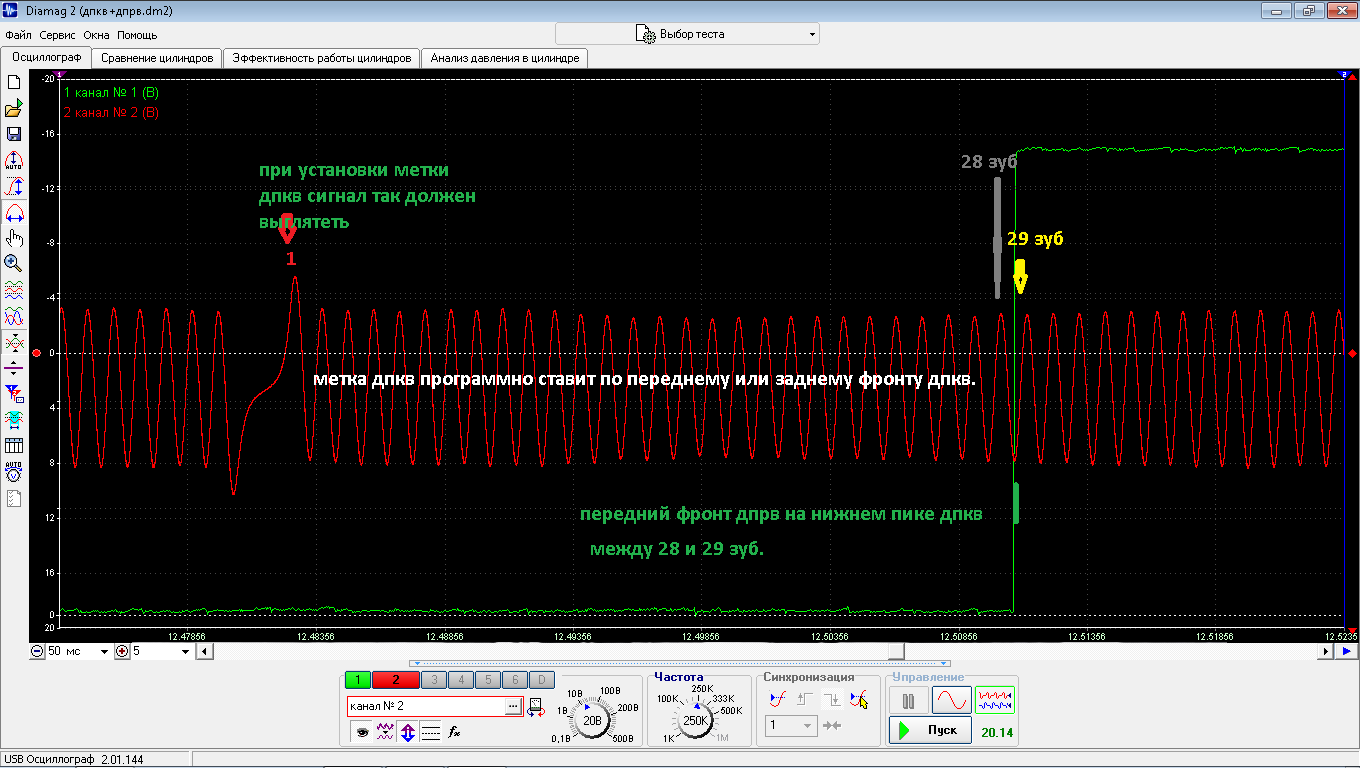Screen dimensions: 1360x768
Task: Toggle channel 2 visibility eye
Action: point(362,732)
